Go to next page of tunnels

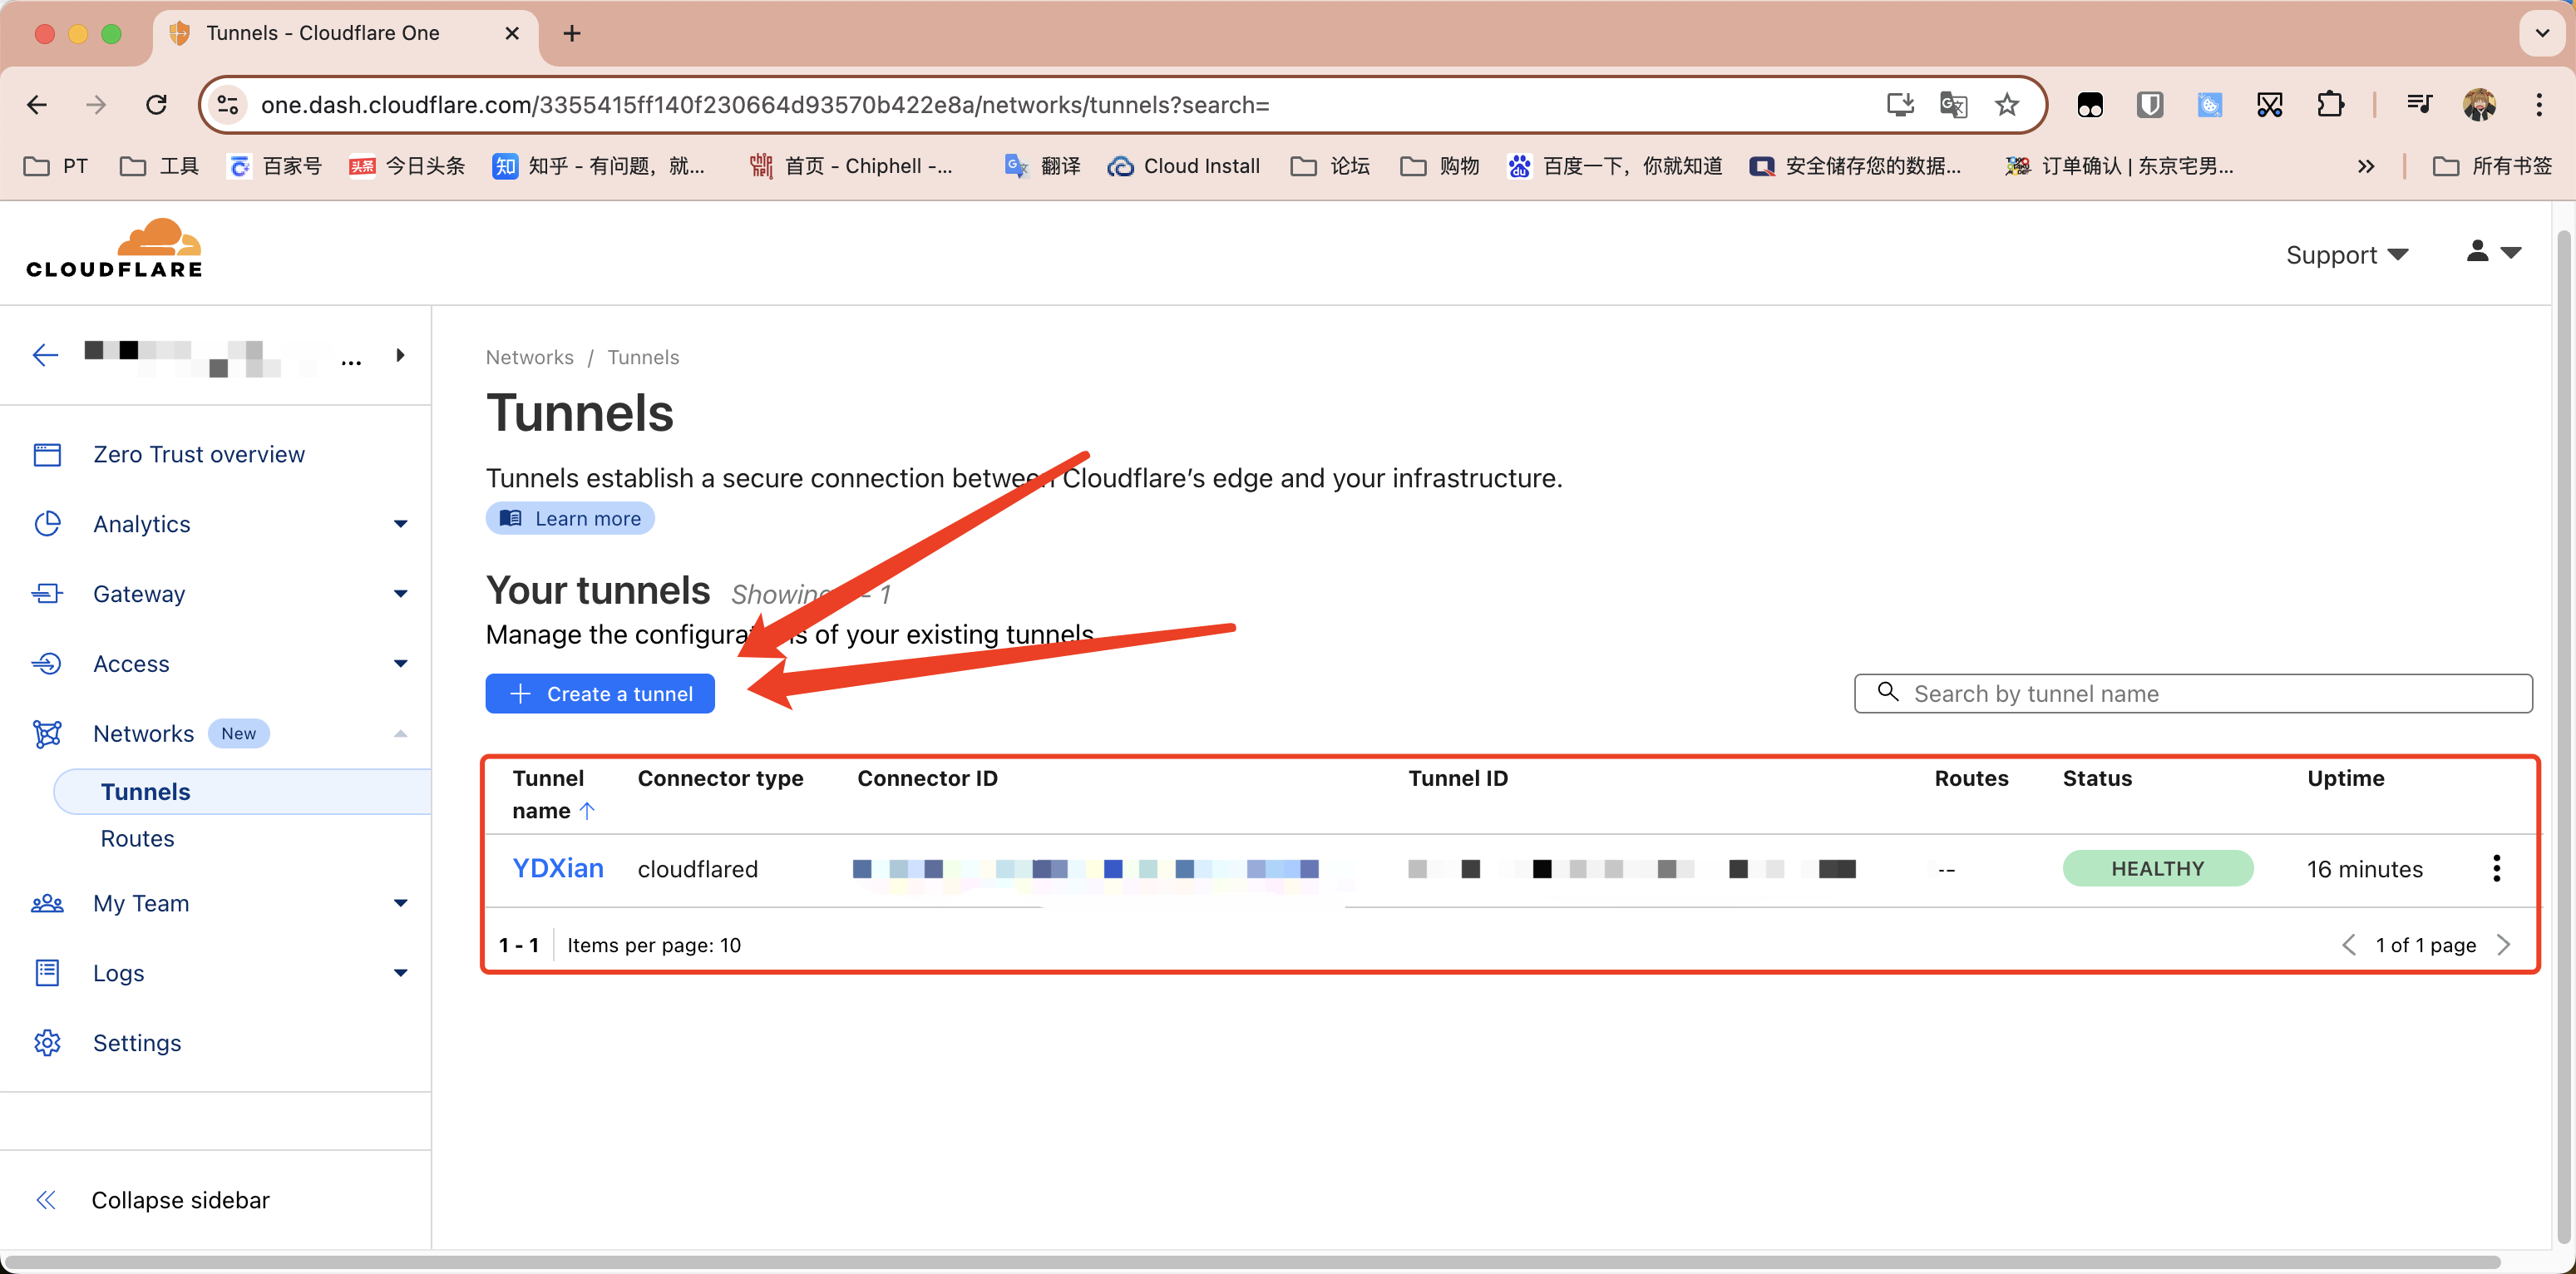tap(2503, 946)
